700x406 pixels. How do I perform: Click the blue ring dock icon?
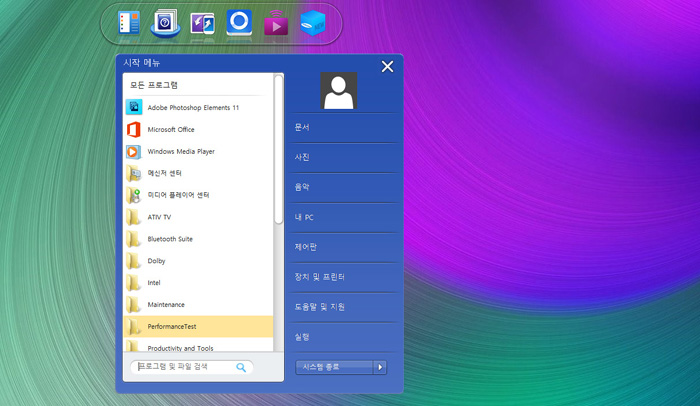pyautogui.click(x=239, y=22)
